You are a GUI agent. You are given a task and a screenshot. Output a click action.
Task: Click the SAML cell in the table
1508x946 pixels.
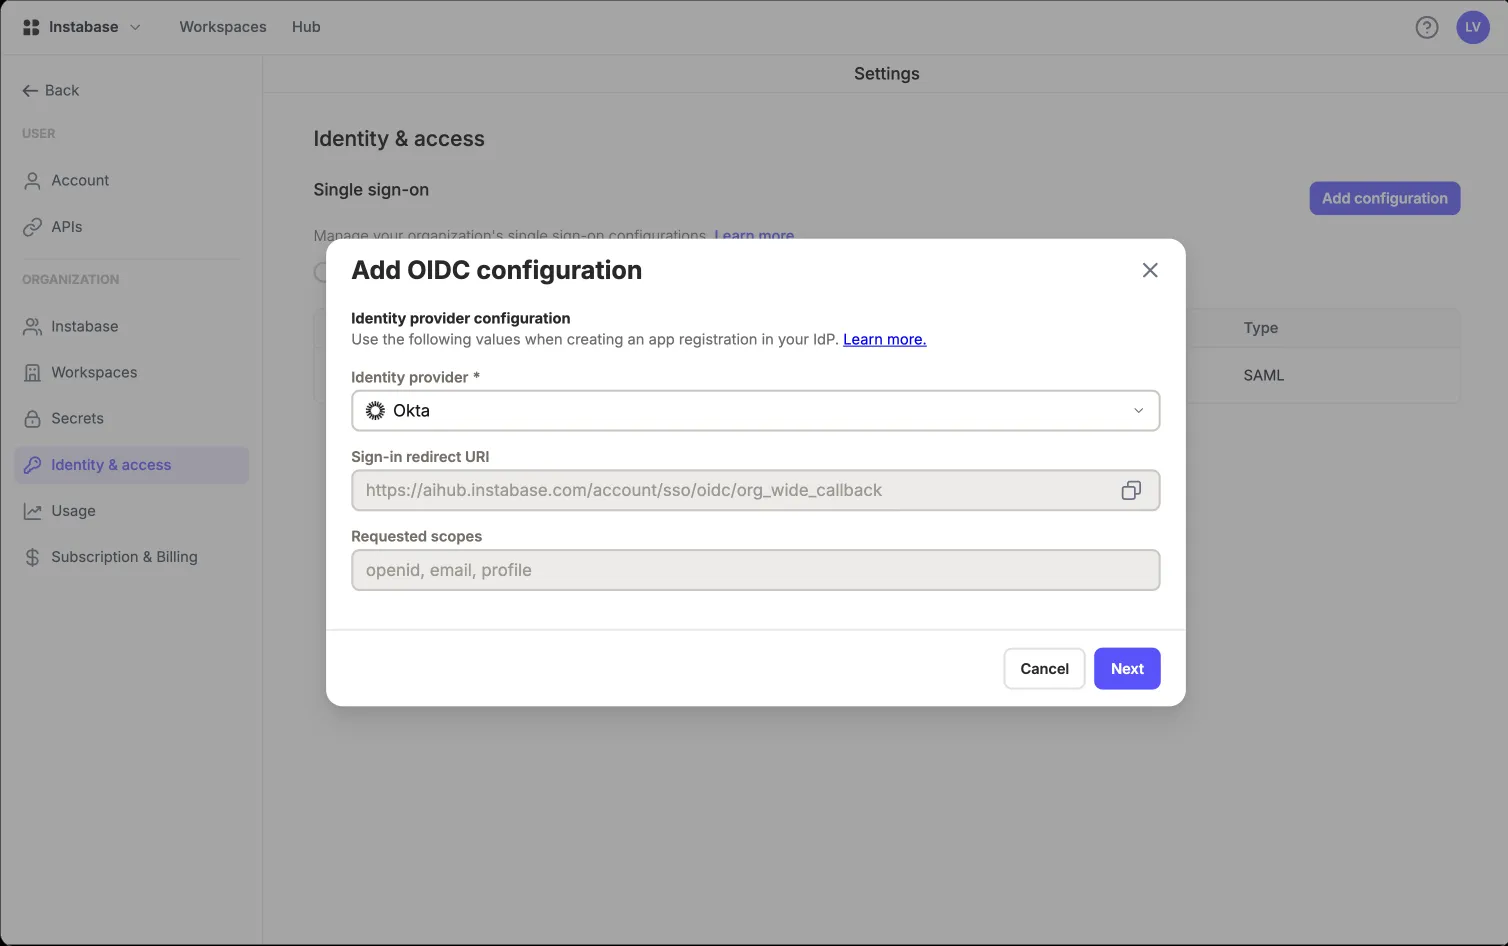pyautogui.click(x=1263, y=375)
